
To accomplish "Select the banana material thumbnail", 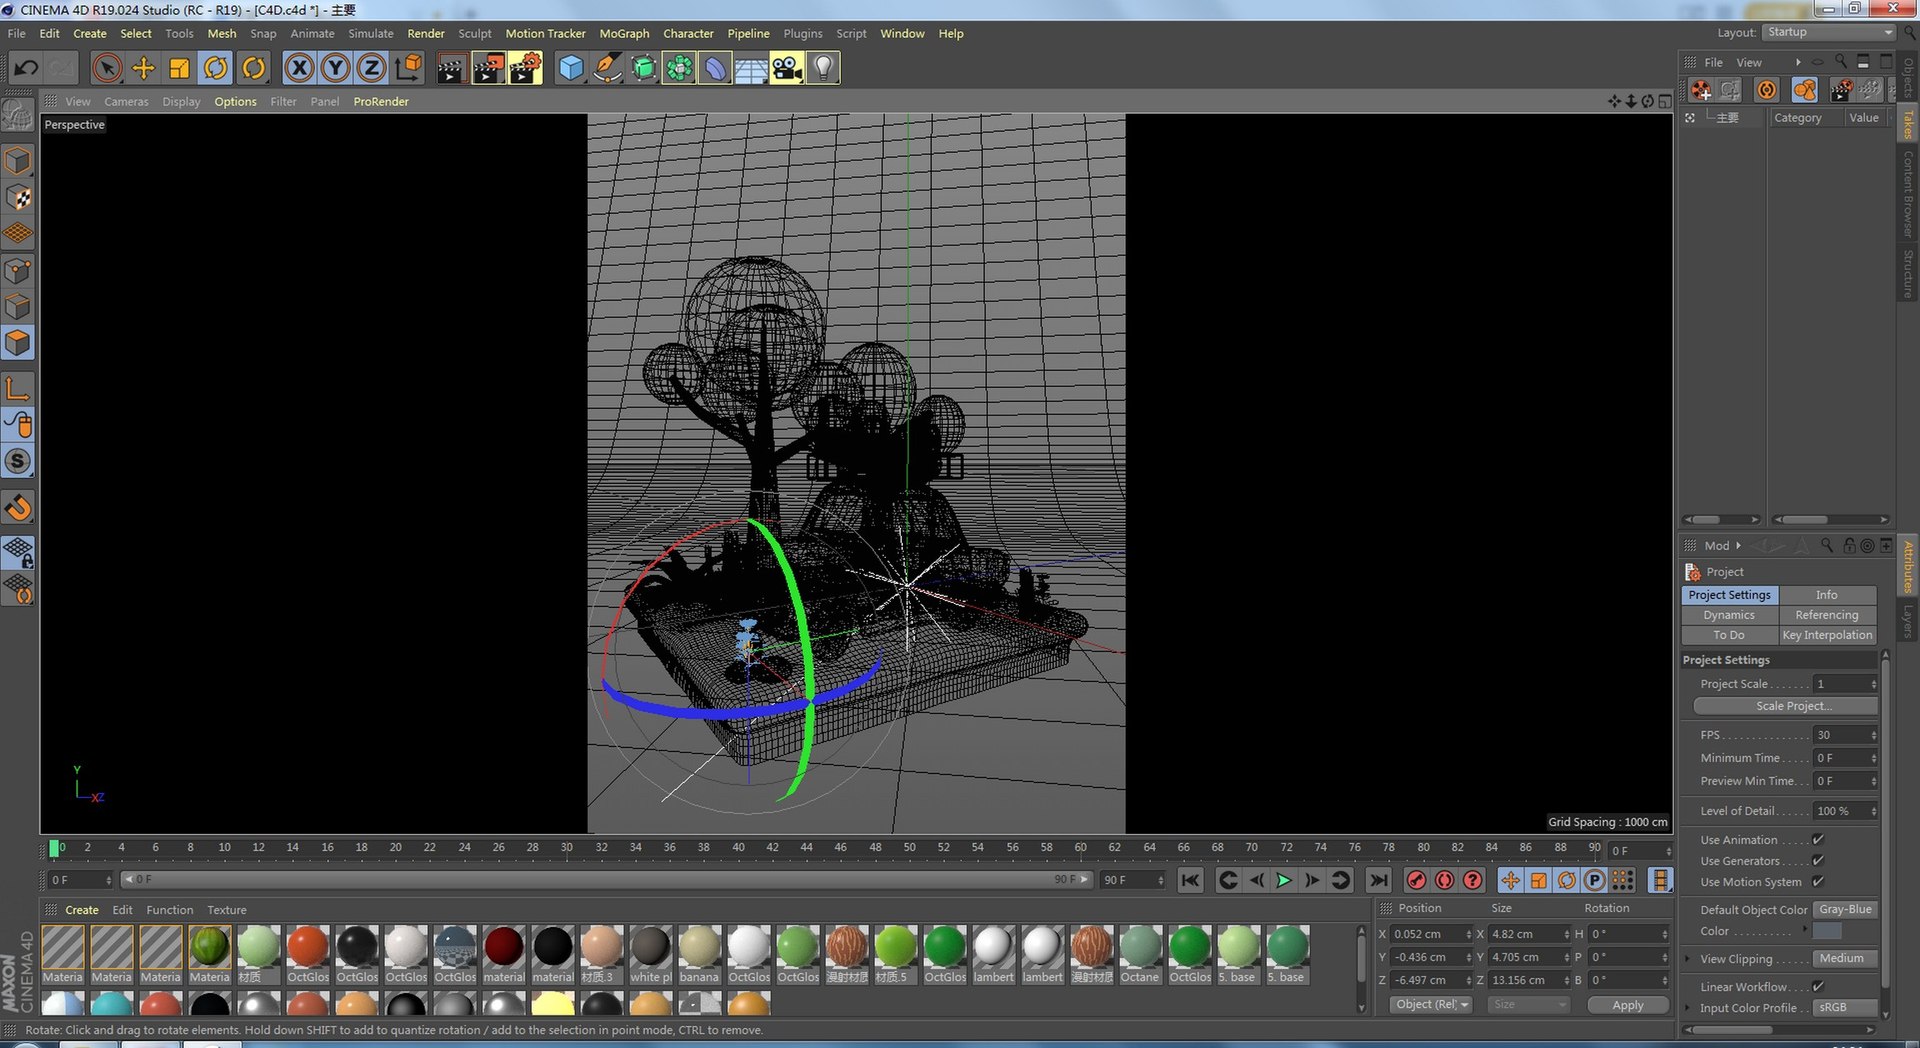I will click(699, 955).
